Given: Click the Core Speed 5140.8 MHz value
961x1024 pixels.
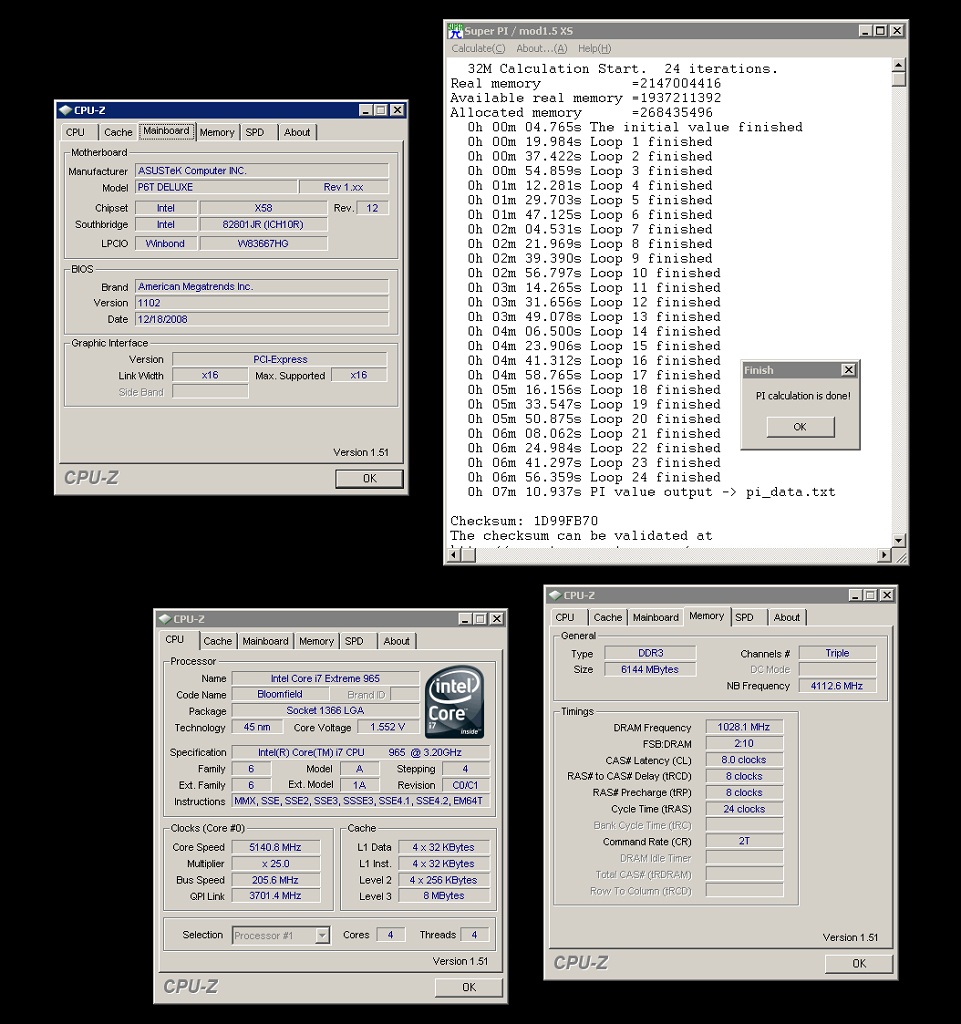Looking at the screenshot, I should (275, 847).
